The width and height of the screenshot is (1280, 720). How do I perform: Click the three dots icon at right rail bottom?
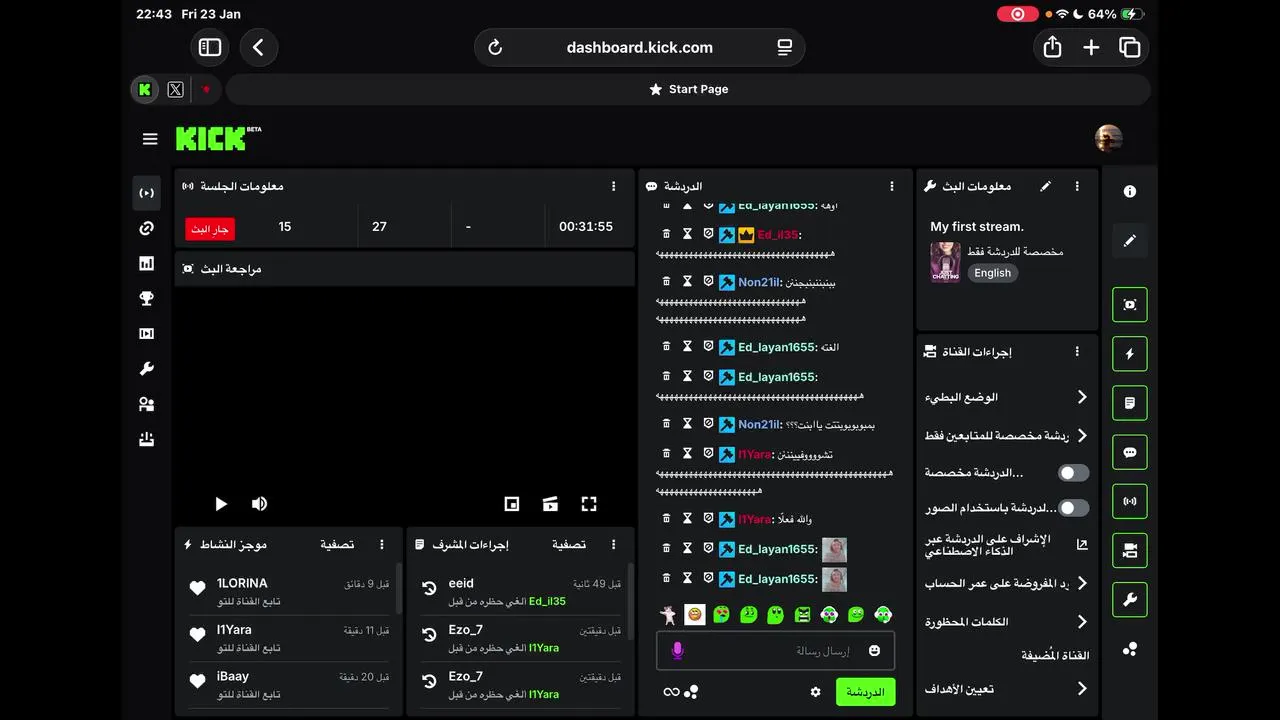point(1130,649)
